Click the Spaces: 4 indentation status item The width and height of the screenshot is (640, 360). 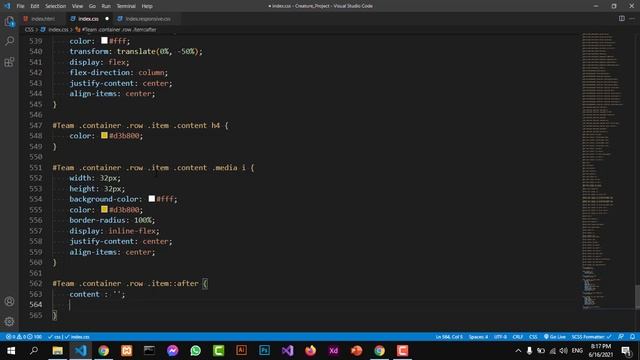pyautogui.click(x=478, y=337)
